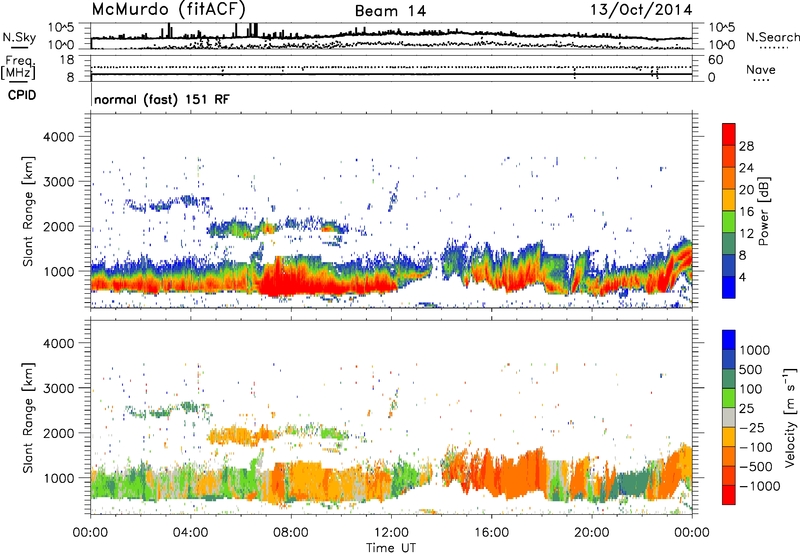This screenshot has height=554, width=800.
Task: Select the Velocity [m s-1] color bar label
Action: [790, 417]
